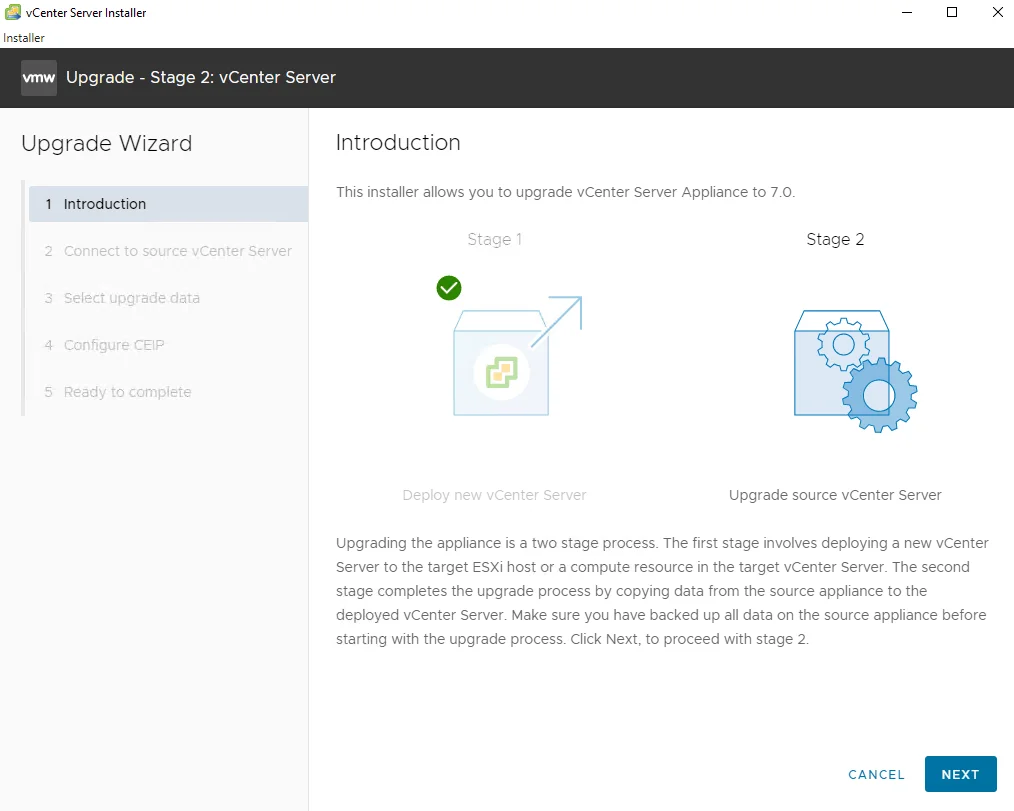
Task: Select Ready to complete step
Action: click(168, 392)
